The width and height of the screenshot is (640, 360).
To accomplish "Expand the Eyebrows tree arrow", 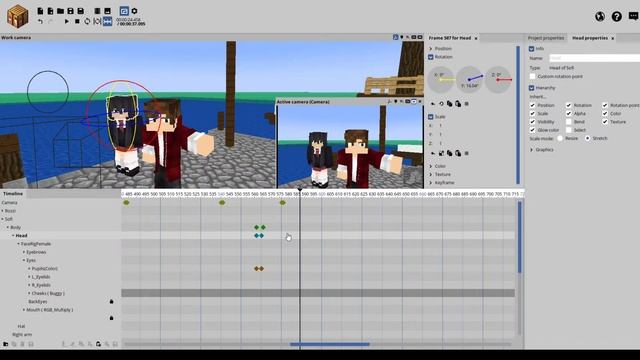I will click(24, 252).
